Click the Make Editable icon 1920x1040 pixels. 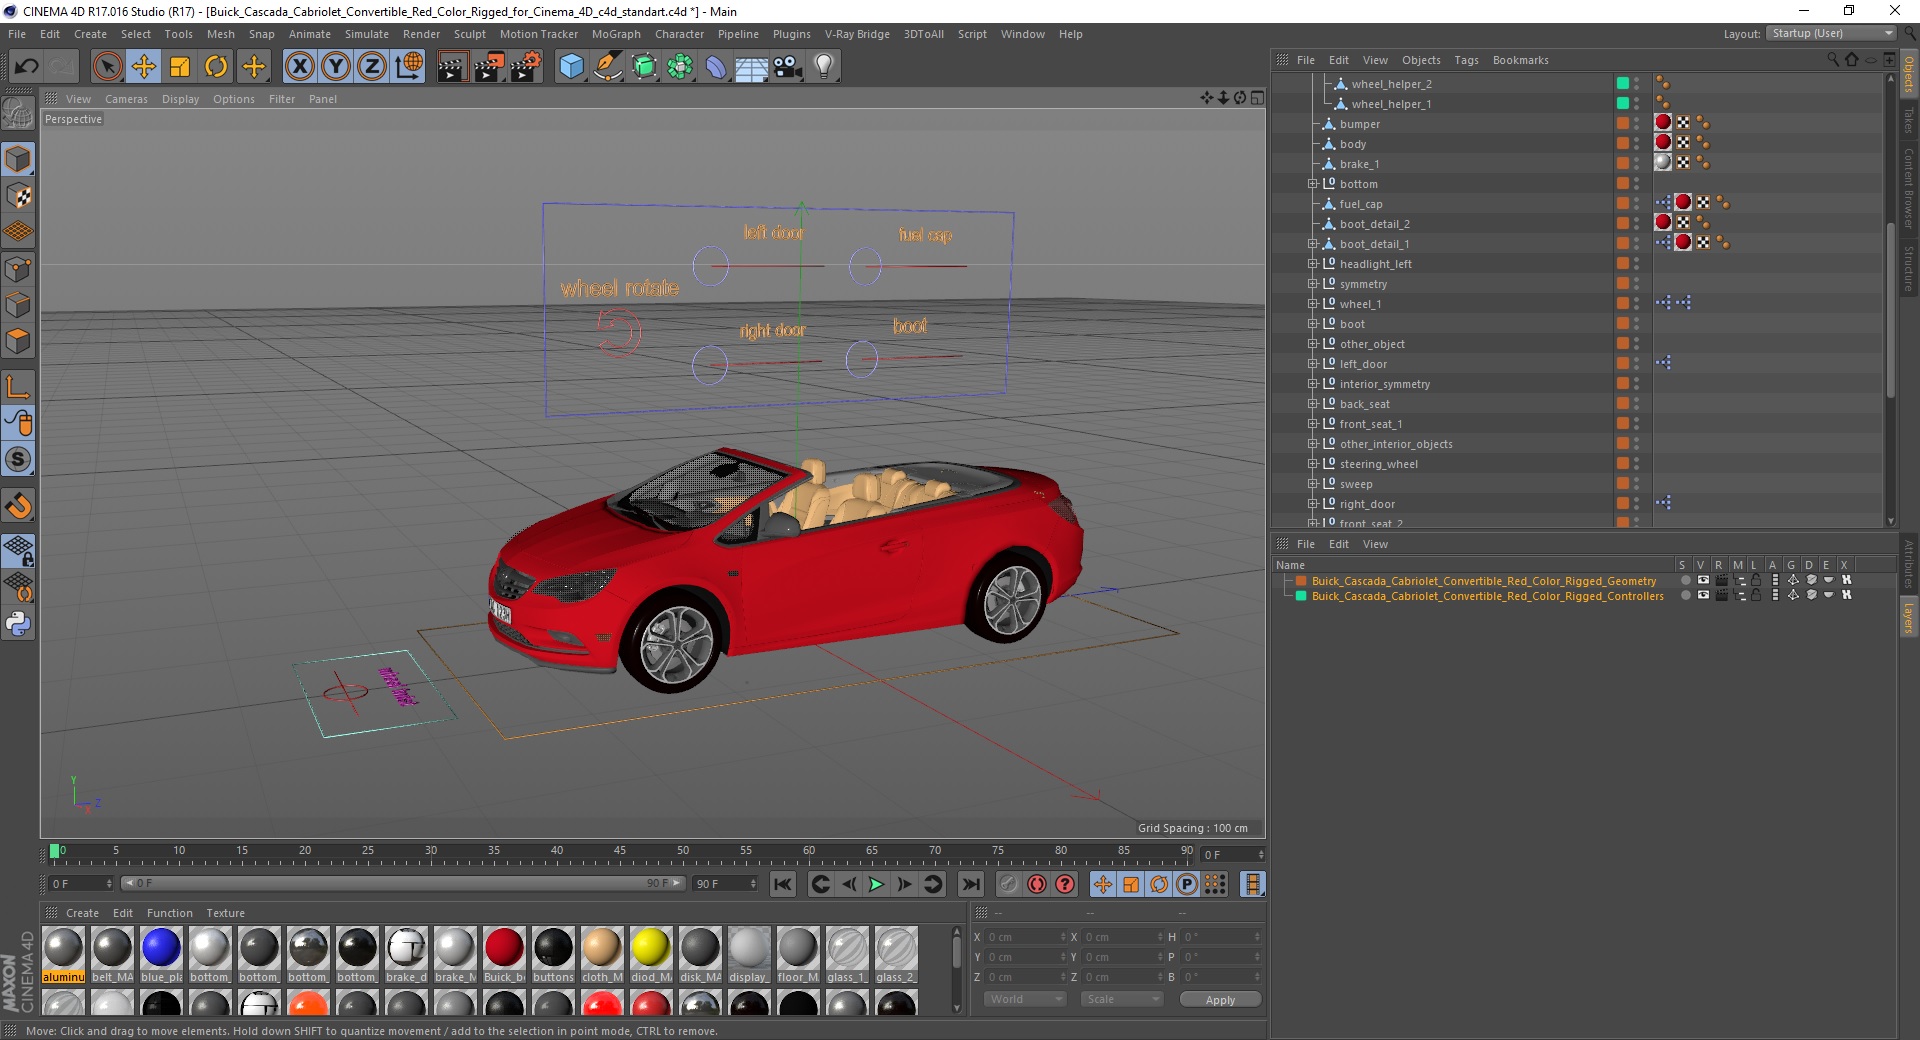click(x=18, y=113)
